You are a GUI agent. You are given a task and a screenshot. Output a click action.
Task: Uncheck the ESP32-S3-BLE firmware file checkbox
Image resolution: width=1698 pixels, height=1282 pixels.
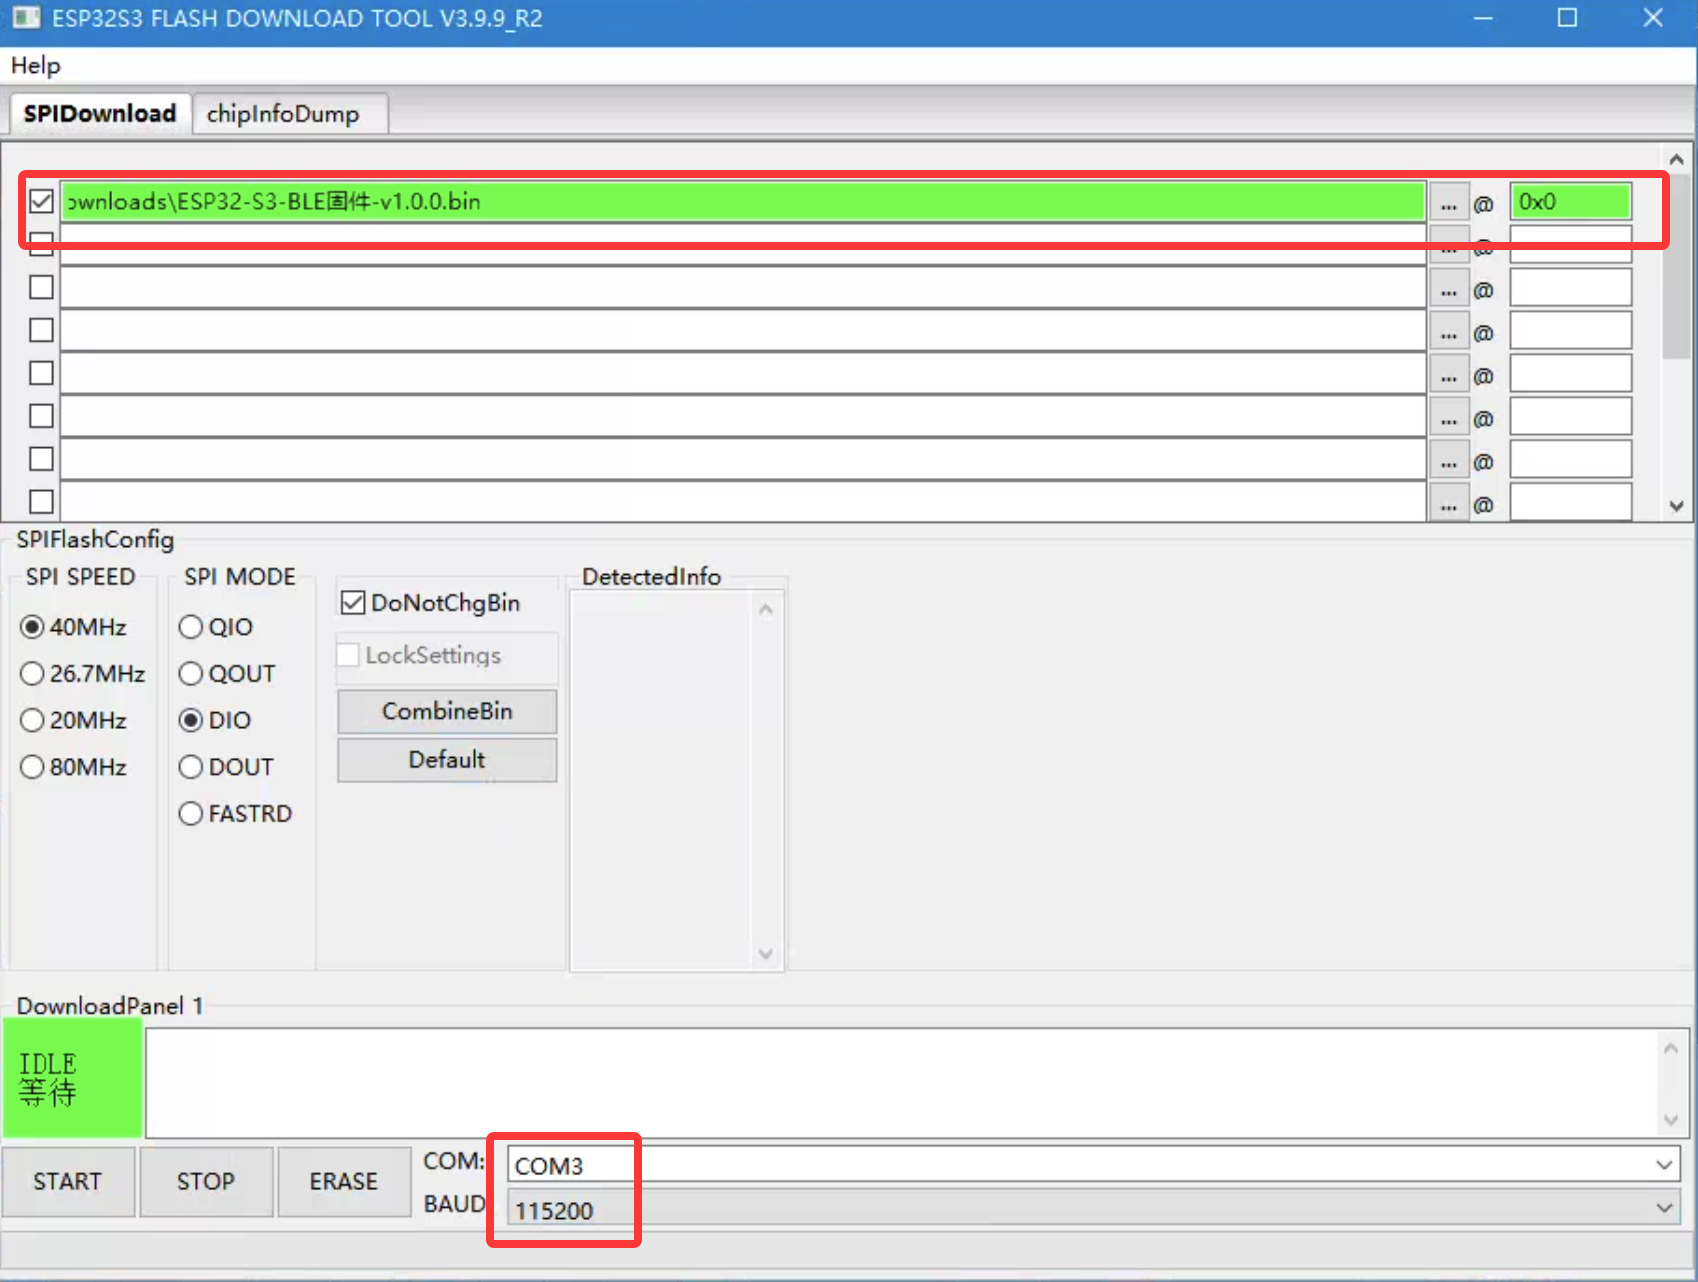tap(41, 202)
